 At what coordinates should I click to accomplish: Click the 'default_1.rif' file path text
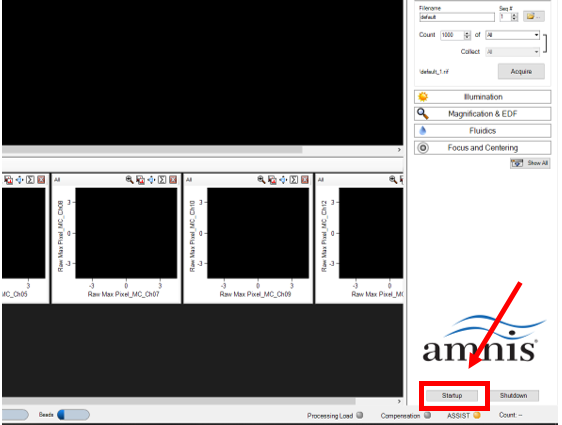click(x=434, y=72)
